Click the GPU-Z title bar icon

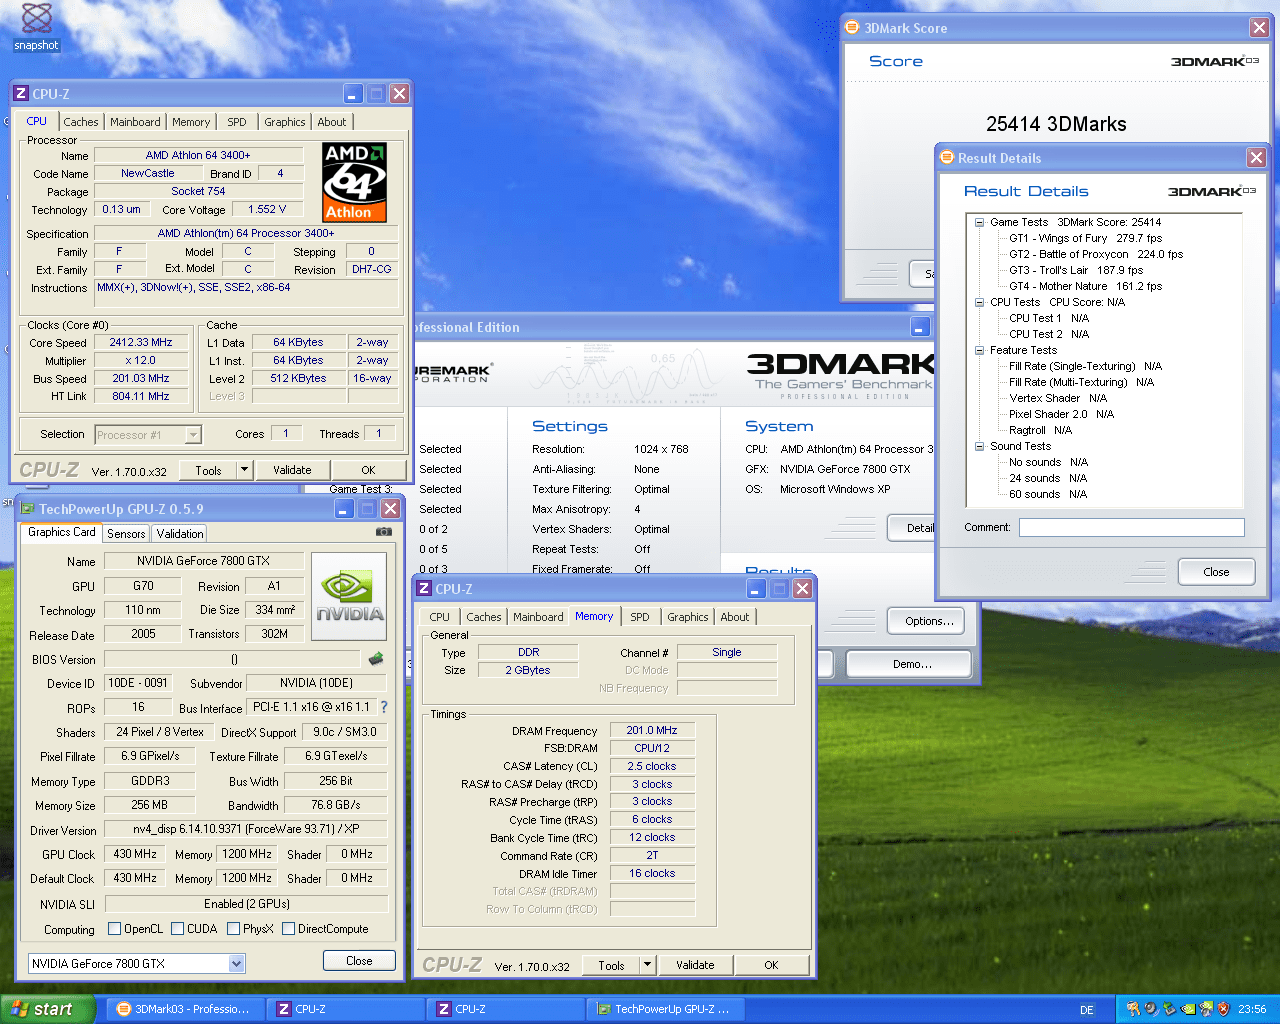pos(28,509)
